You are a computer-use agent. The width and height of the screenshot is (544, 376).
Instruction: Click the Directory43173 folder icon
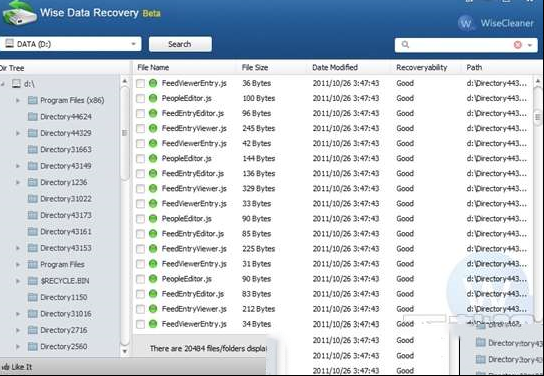coord(33,215)
